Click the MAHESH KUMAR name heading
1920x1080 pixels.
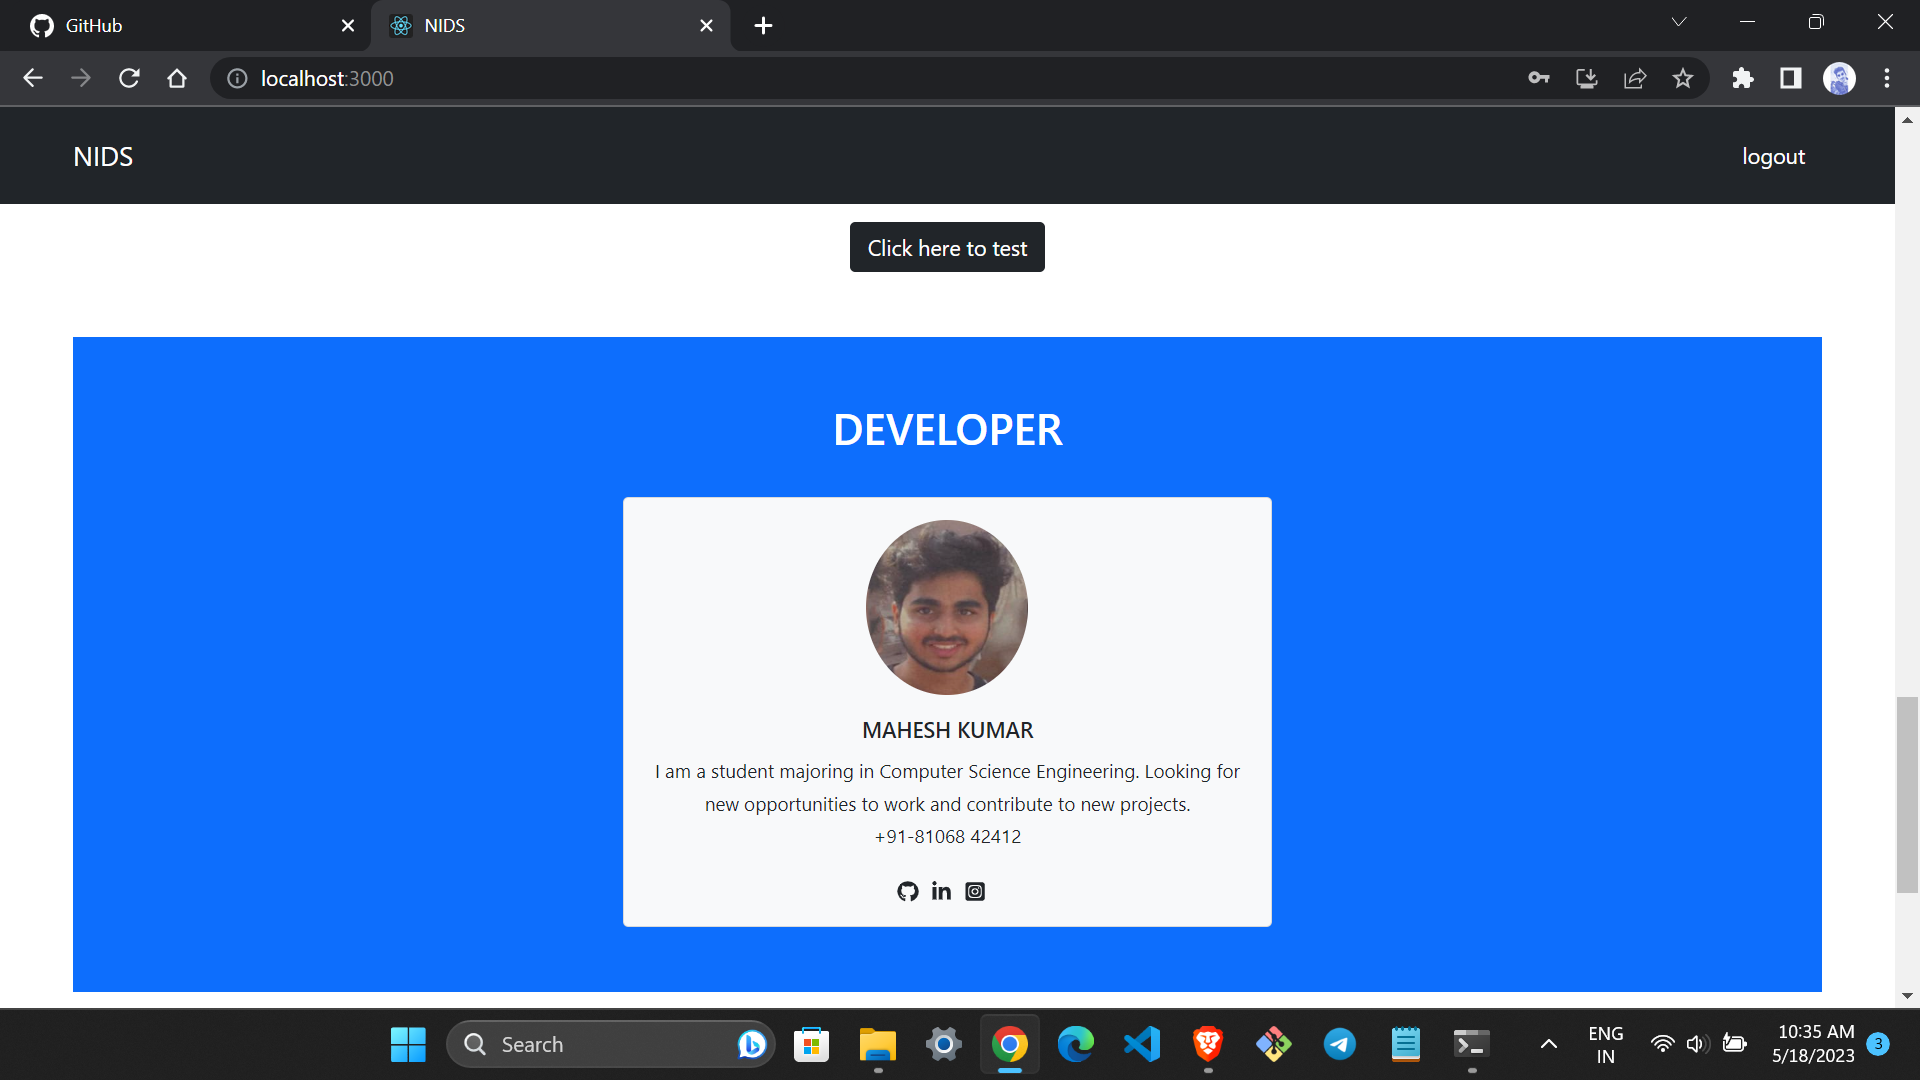point(947,730)
